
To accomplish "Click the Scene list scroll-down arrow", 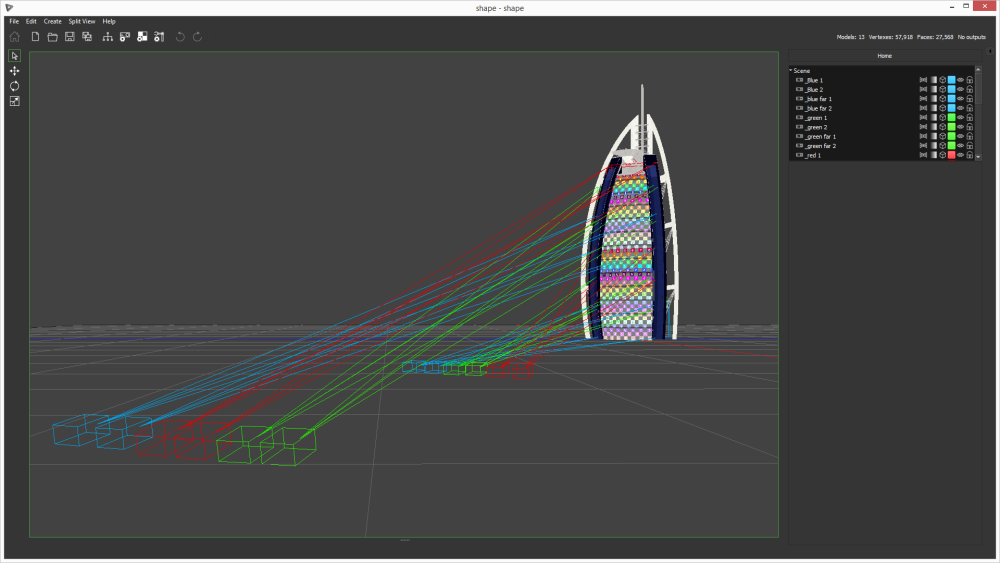I will tap(978, 156).
